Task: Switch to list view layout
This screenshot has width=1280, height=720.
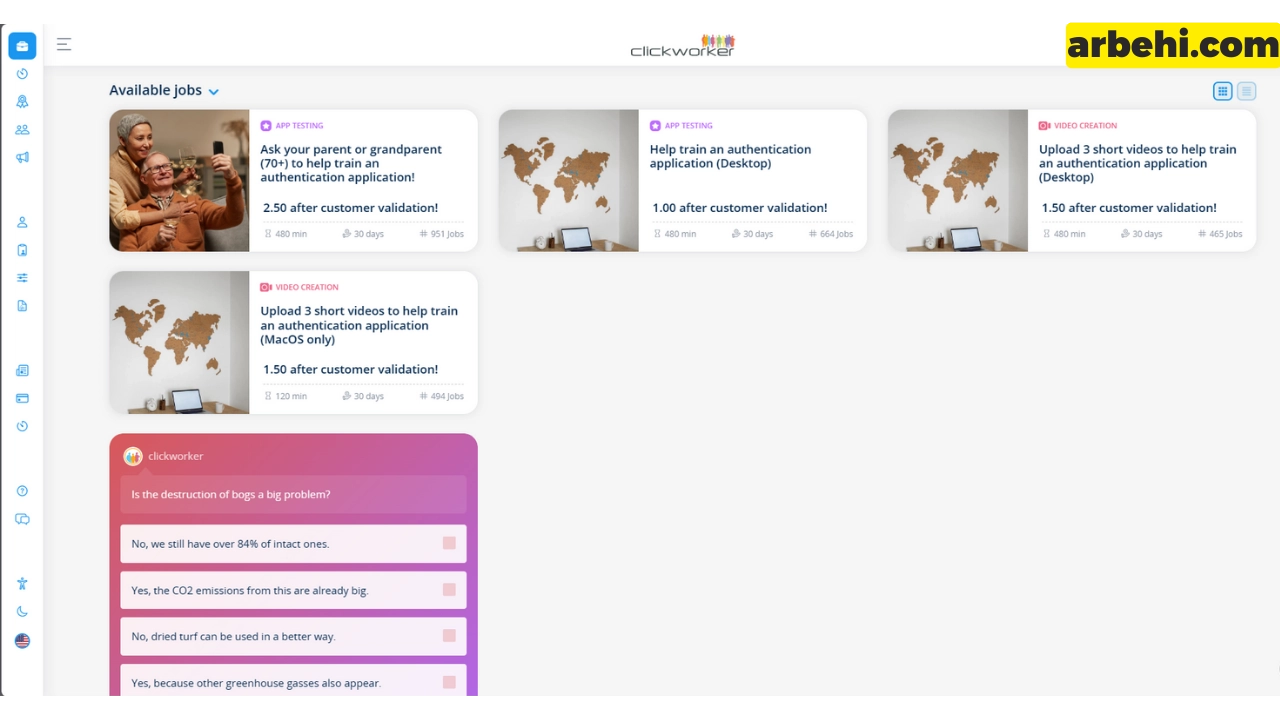Action: (x=1246, y=91)
